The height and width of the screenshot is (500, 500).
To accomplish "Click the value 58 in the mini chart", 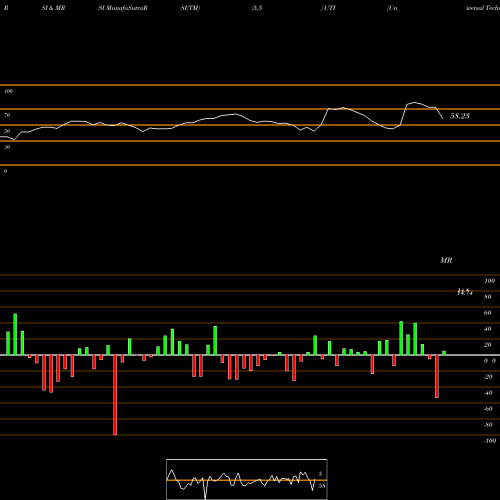I will [x=322, y=486].
